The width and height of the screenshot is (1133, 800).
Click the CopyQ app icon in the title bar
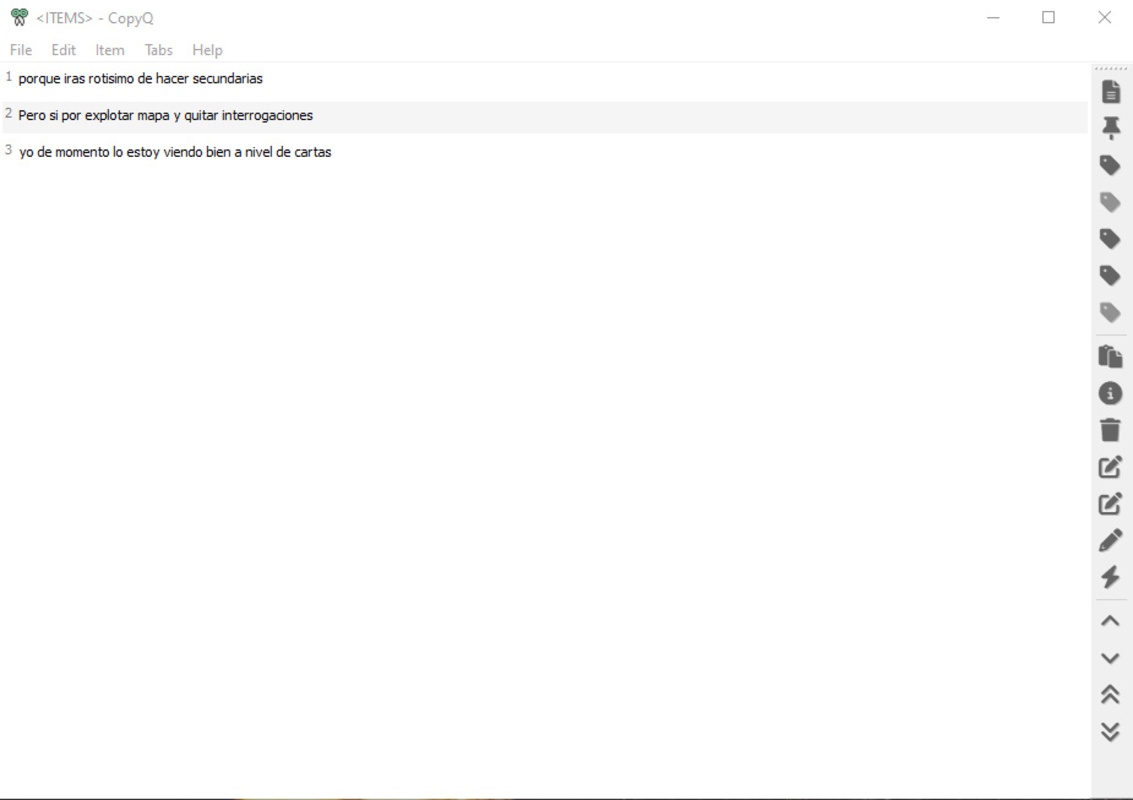click(x=20, y=17)
